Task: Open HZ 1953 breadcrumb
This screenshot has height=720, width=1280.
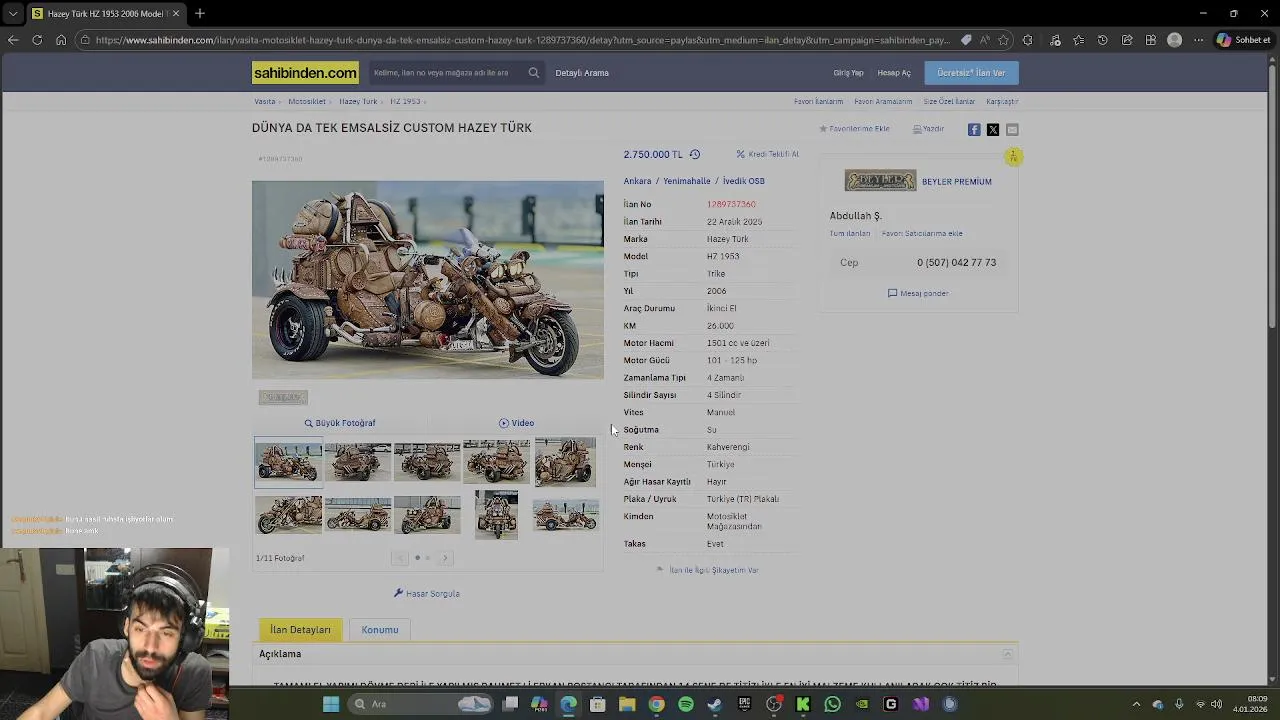Action: pos(405,101)
